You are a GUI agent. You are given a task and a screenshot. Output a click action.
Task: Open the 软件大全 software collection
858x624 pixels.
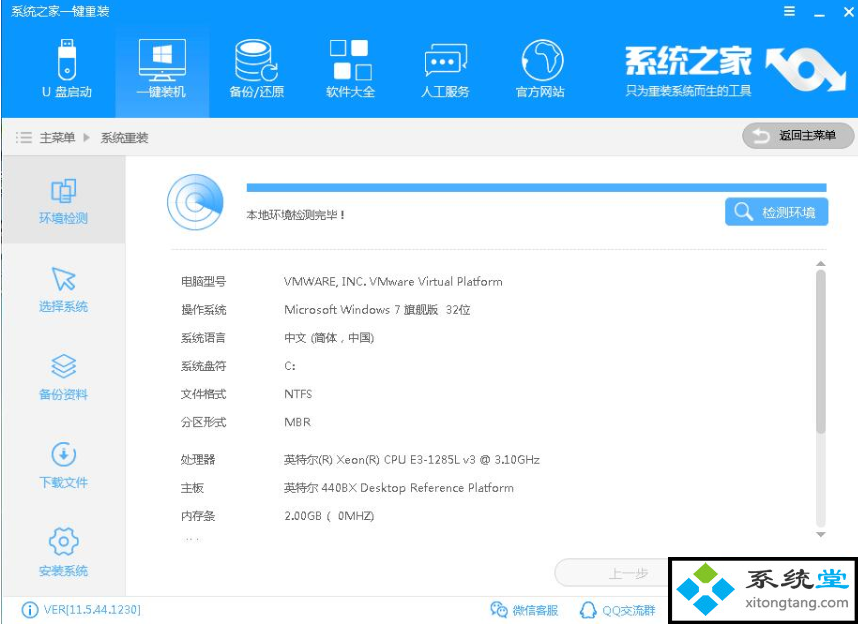(x=350, y=69)
